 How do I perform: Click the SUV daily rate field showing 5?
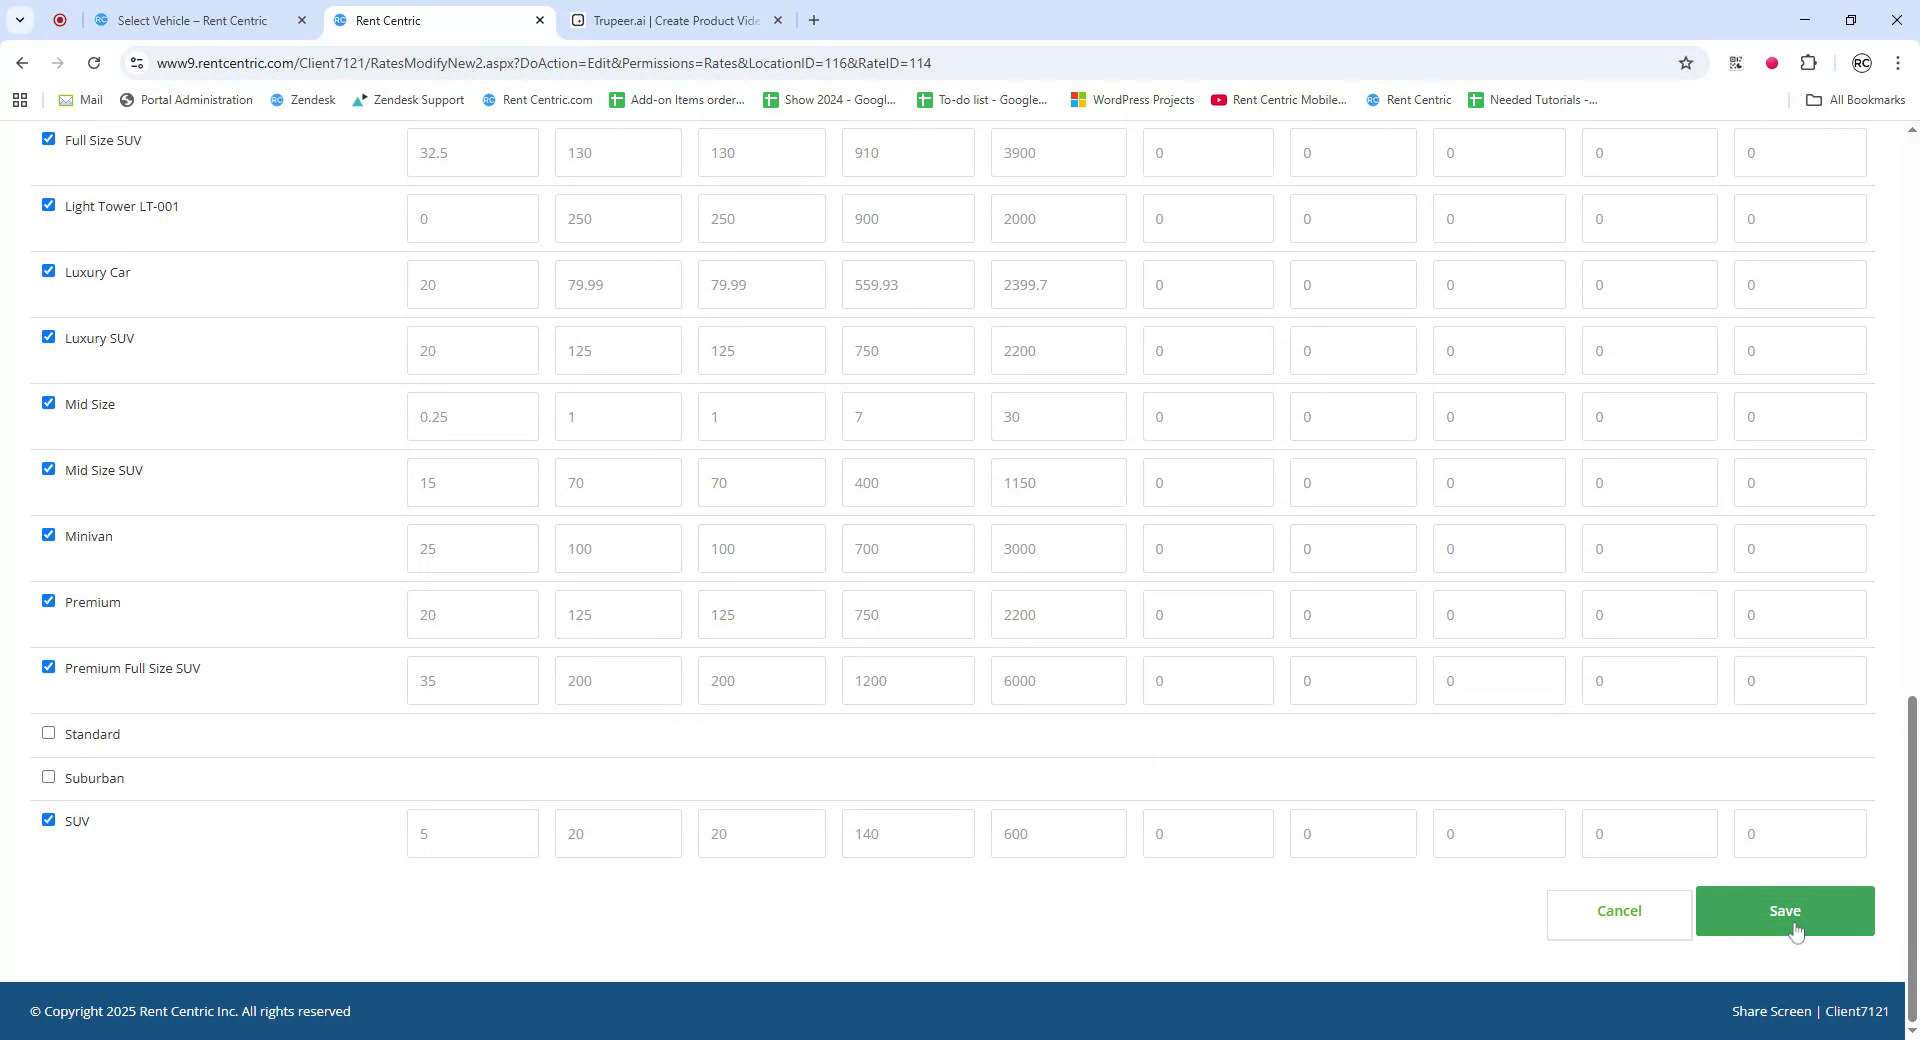click(x=472, y=833)
